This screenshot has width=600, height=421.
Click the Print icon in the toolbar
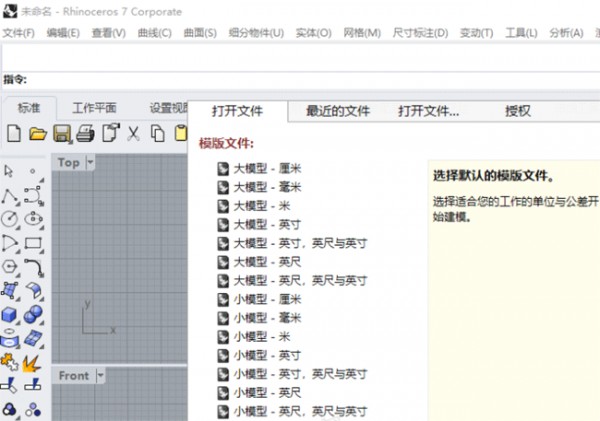tap(86, 134)
